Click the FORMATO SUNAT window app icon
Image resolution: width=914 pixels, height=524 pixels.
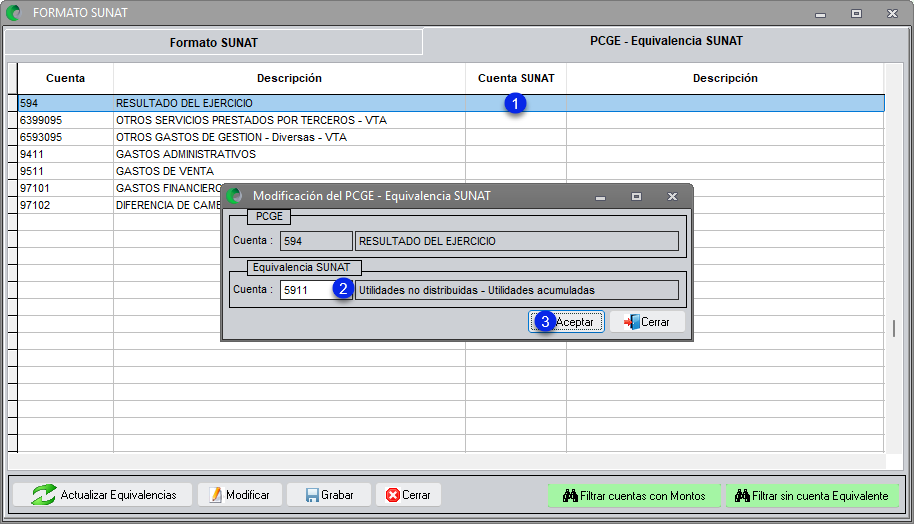click(13, 12)
